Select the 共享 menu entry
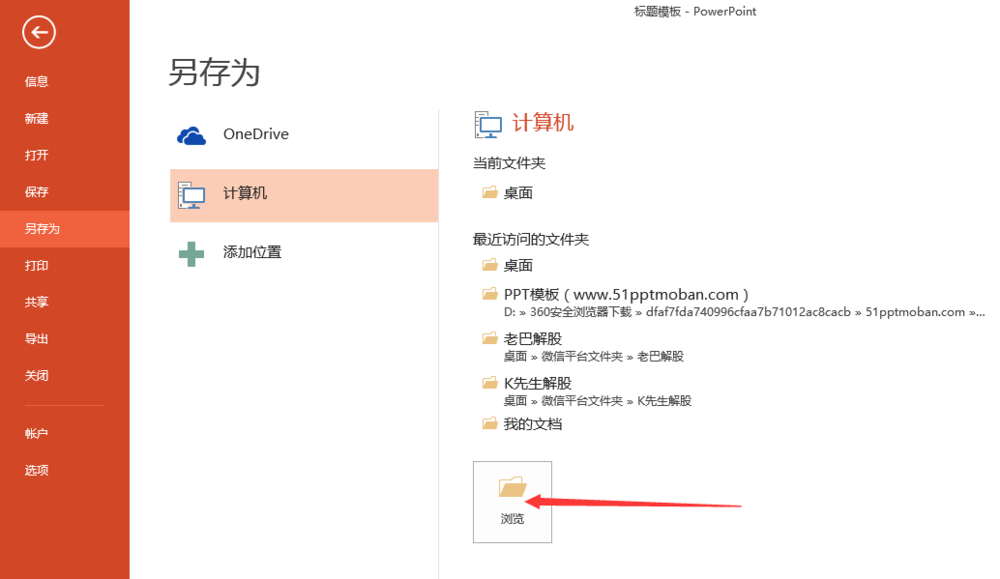Screen dimensions: 1000x579 [37, 302]
